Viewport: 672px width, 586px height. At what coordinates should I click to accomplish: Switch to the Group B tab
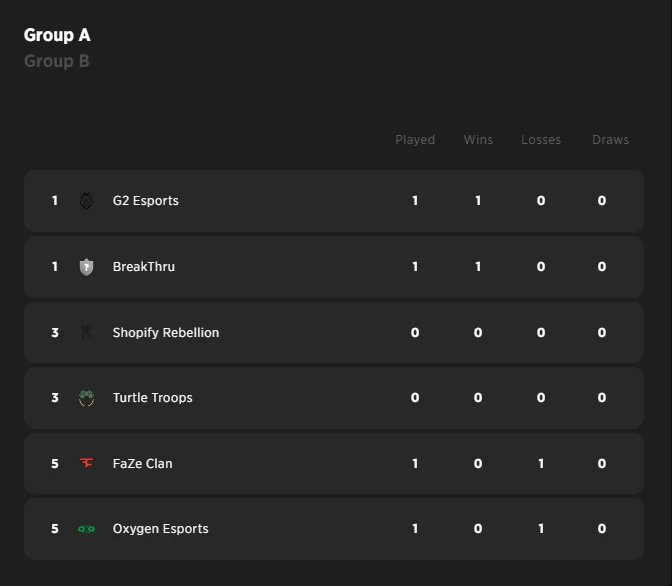(x=57, y=61)
